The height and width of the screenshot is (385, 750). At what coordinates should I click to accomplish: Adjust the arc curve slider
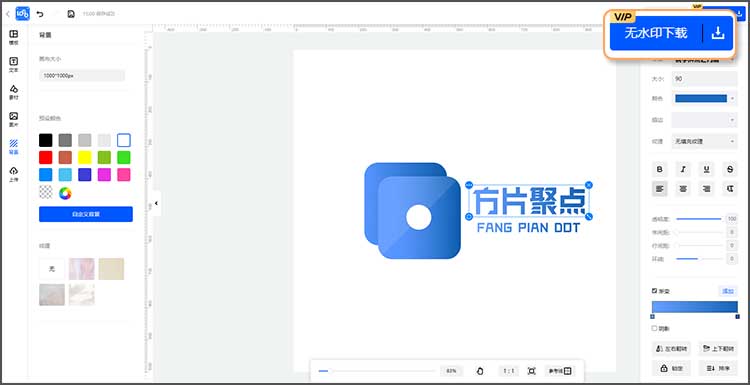(699, 259)
